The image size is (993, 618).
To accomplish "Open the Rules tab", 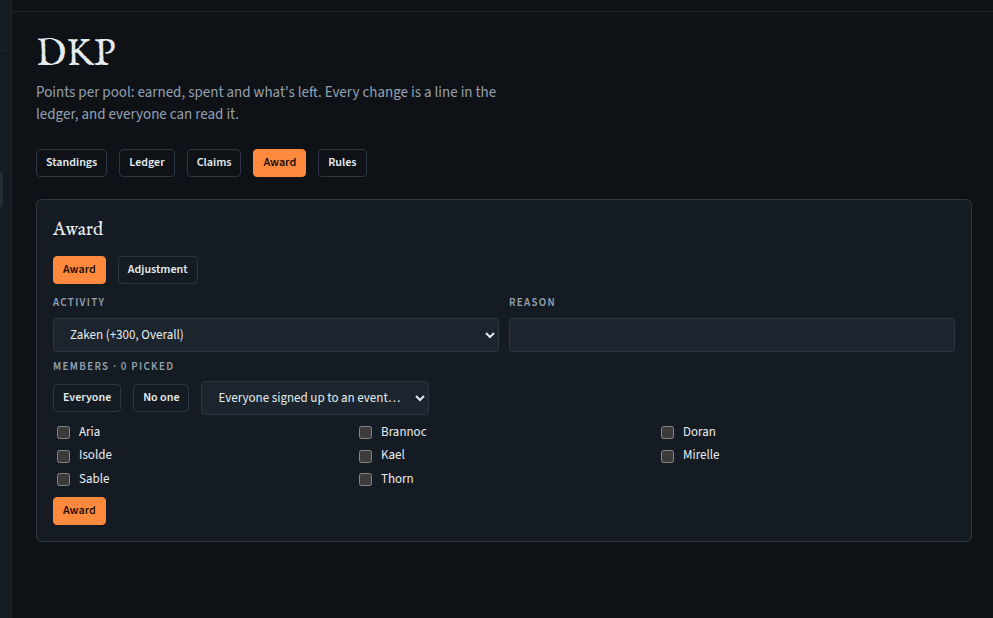I will (342, 163).
